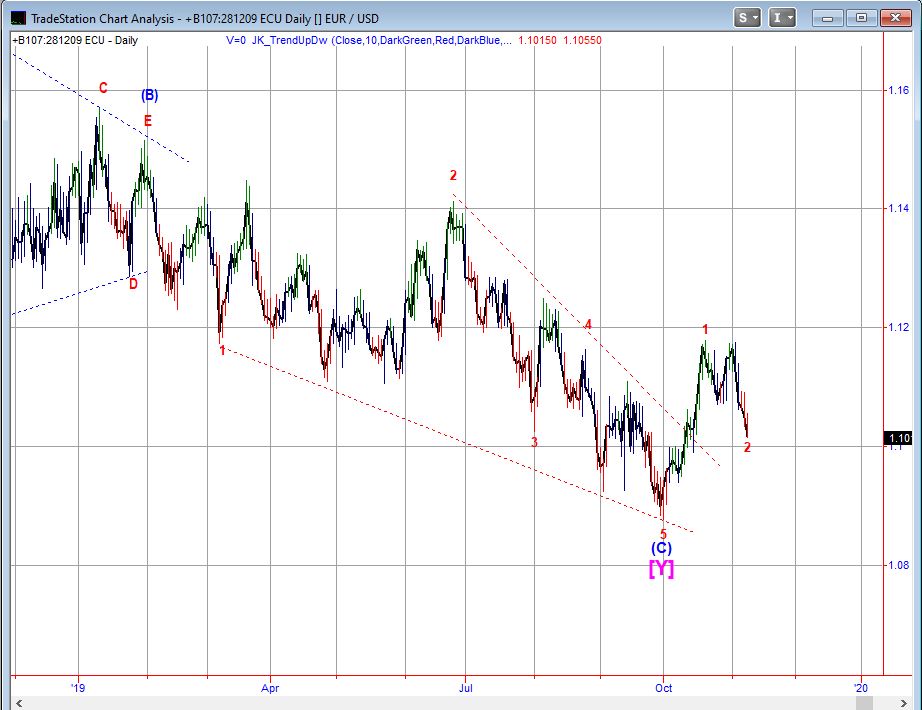
Task: Select the magenta [Y] wave label
Action: coord(662,568)
